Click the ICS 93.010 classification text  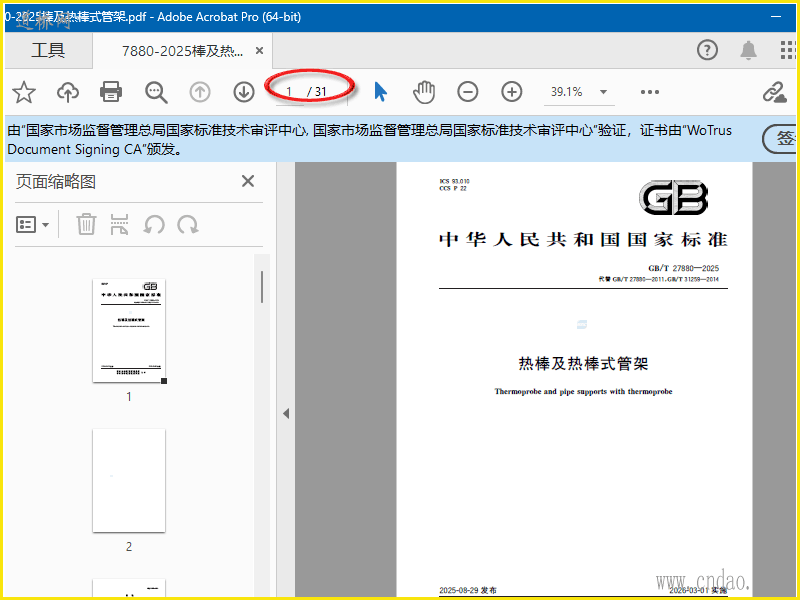(x=454, y=181)
